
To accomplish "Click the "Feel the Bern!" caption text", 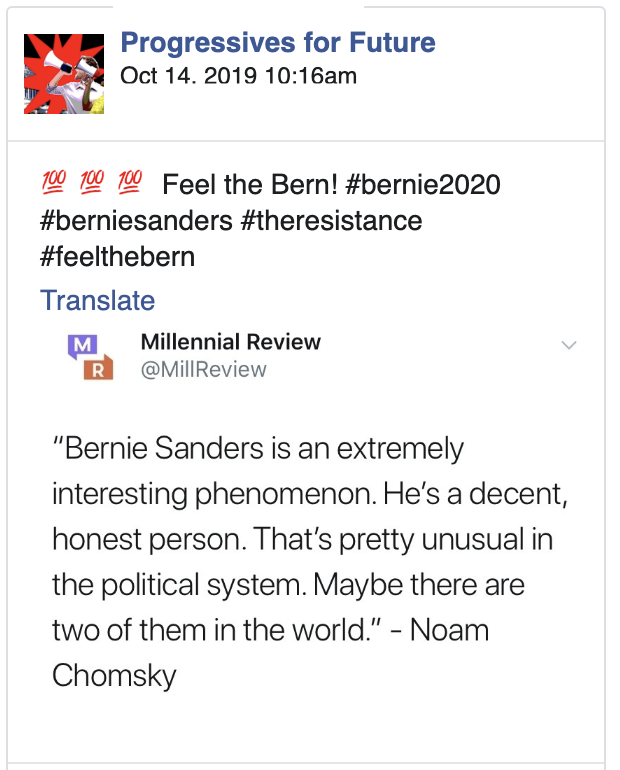I will [249, 185].
